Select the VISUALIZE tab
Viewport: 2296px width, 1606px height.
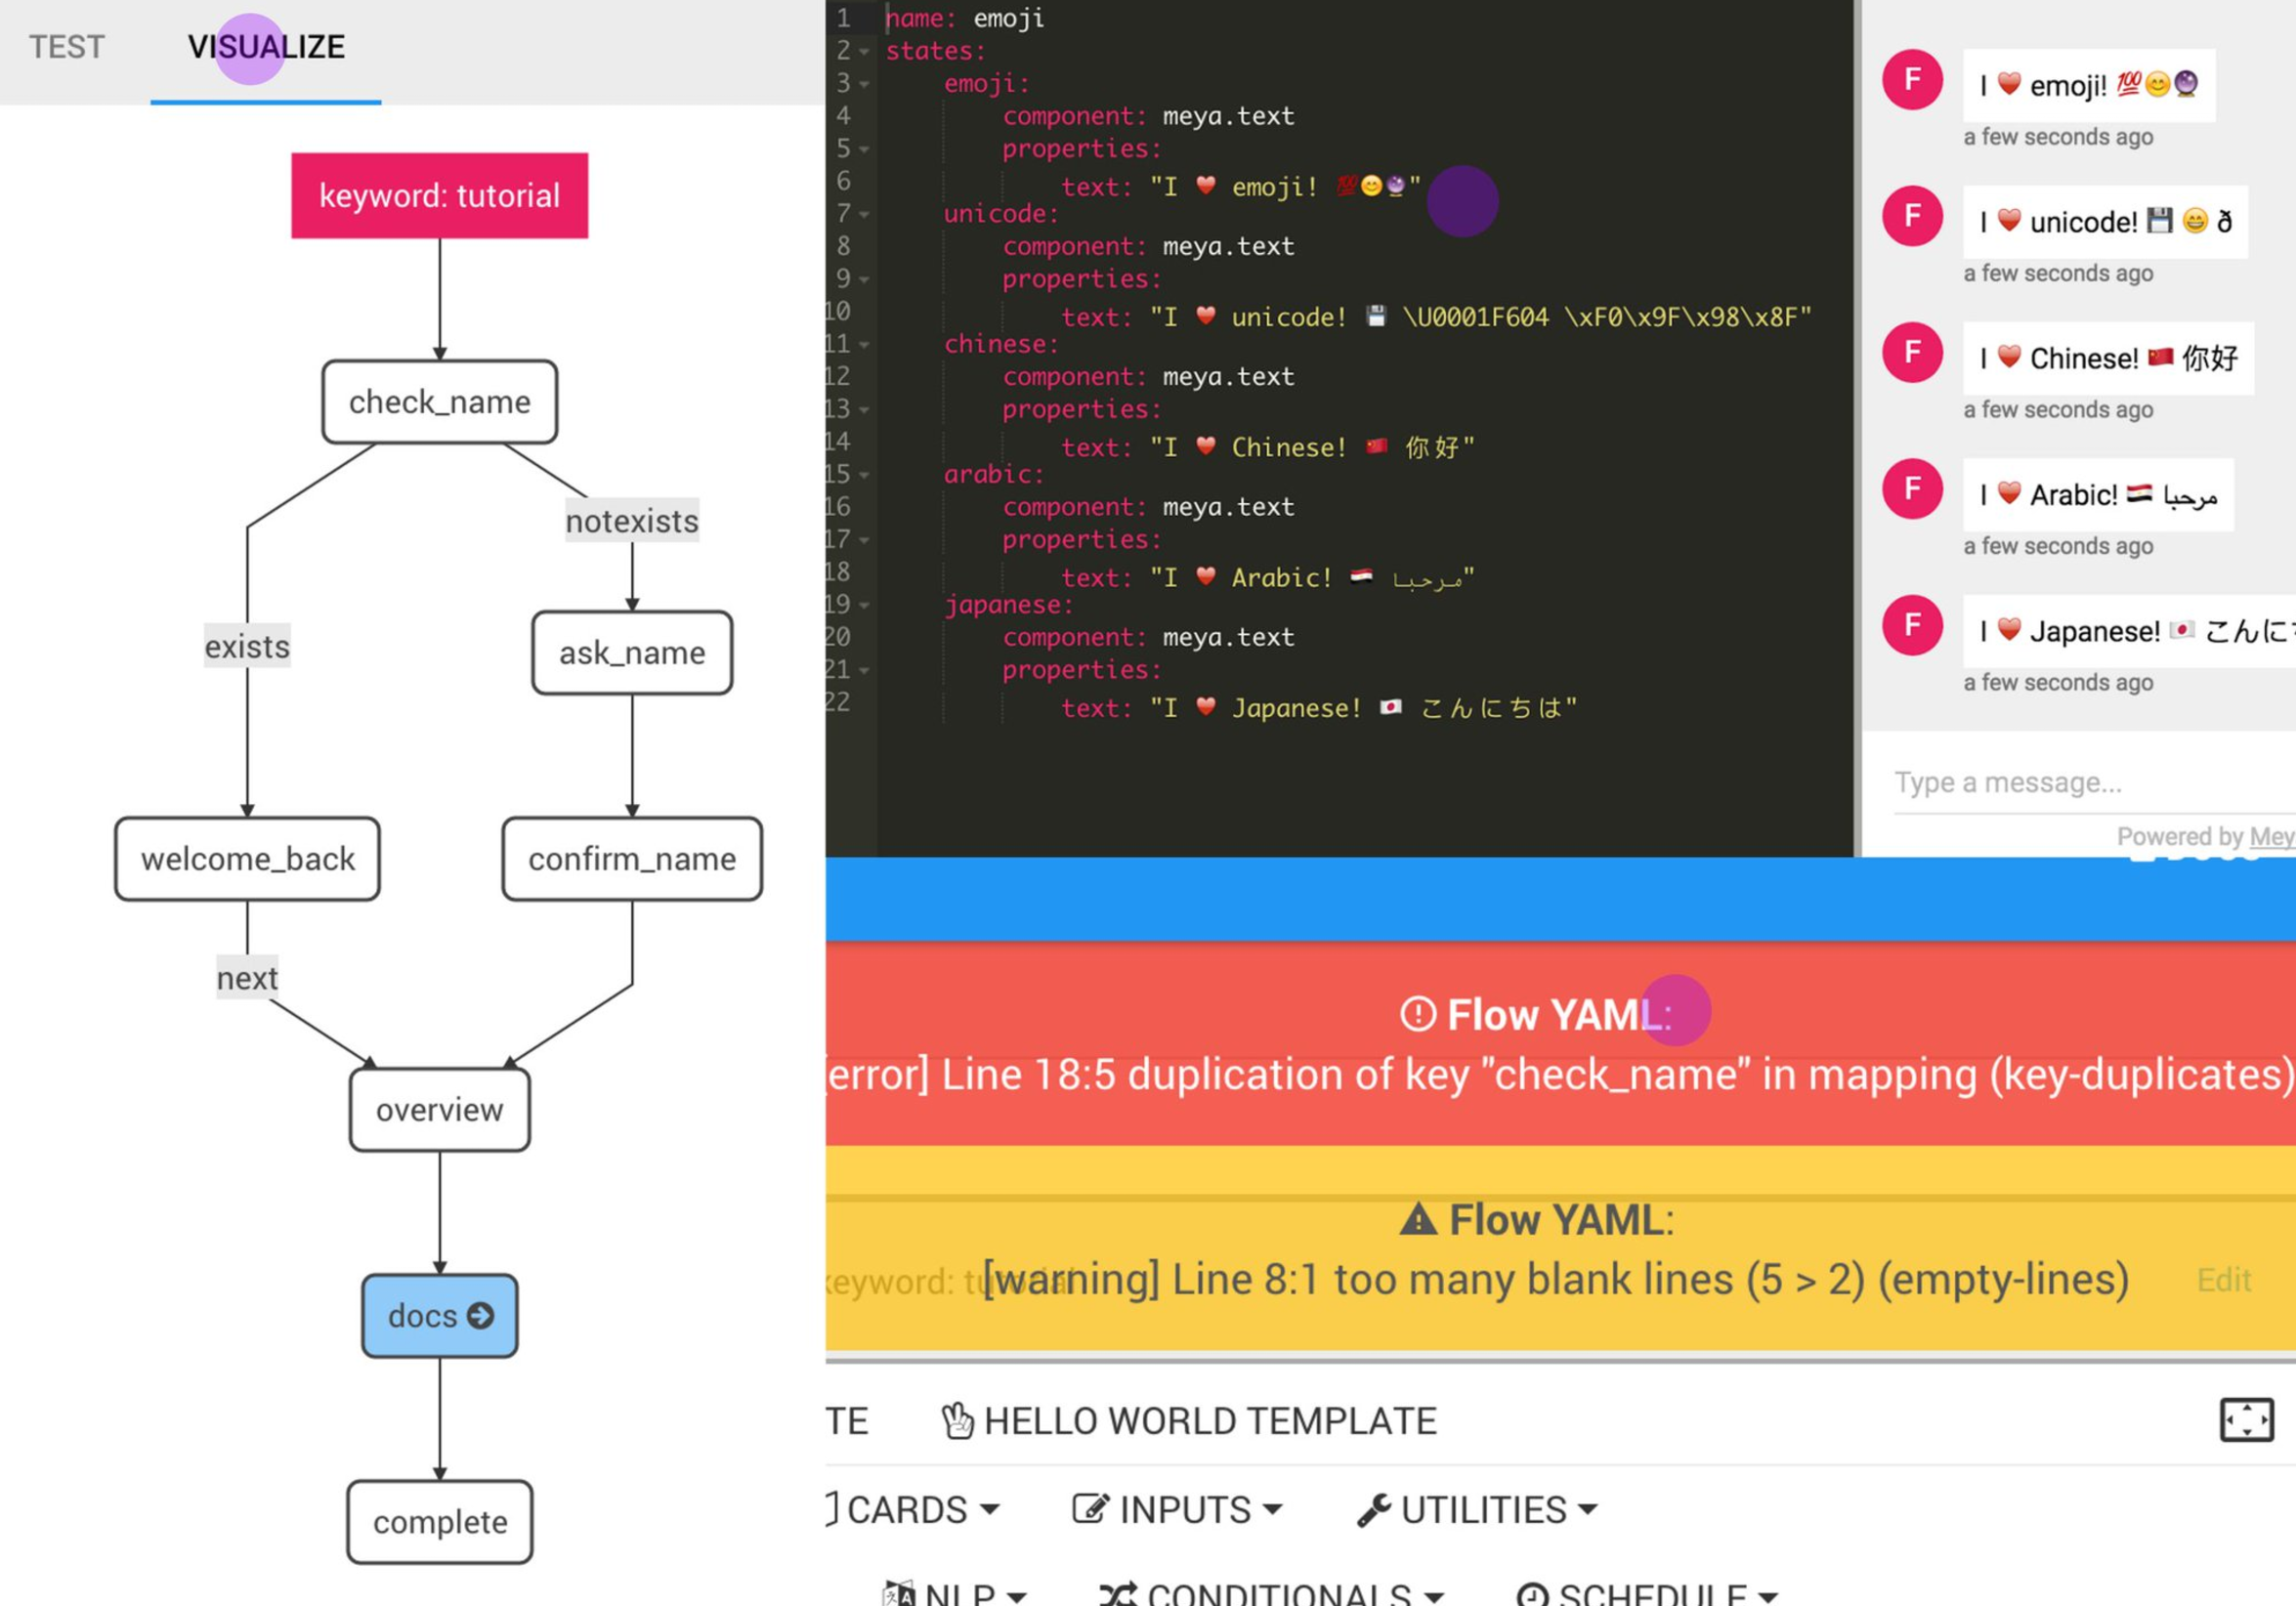pos(266,47)
